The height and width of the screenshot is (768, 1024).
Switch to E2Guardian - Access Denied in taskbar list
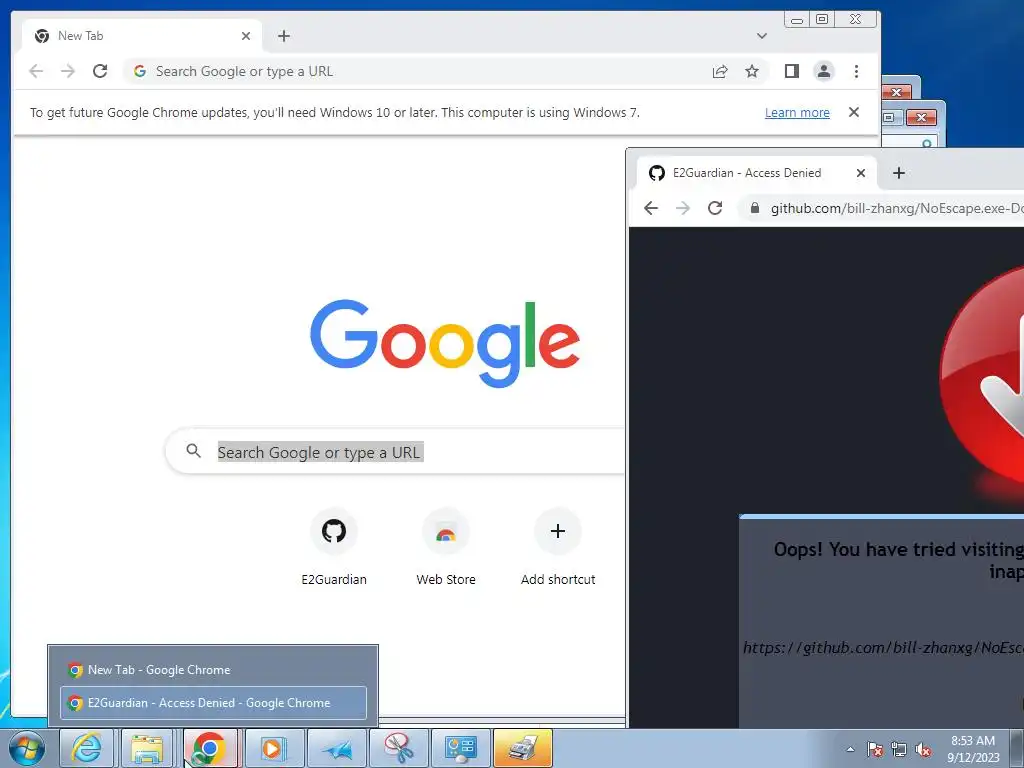pyautogui.click(x=213, y=703)
